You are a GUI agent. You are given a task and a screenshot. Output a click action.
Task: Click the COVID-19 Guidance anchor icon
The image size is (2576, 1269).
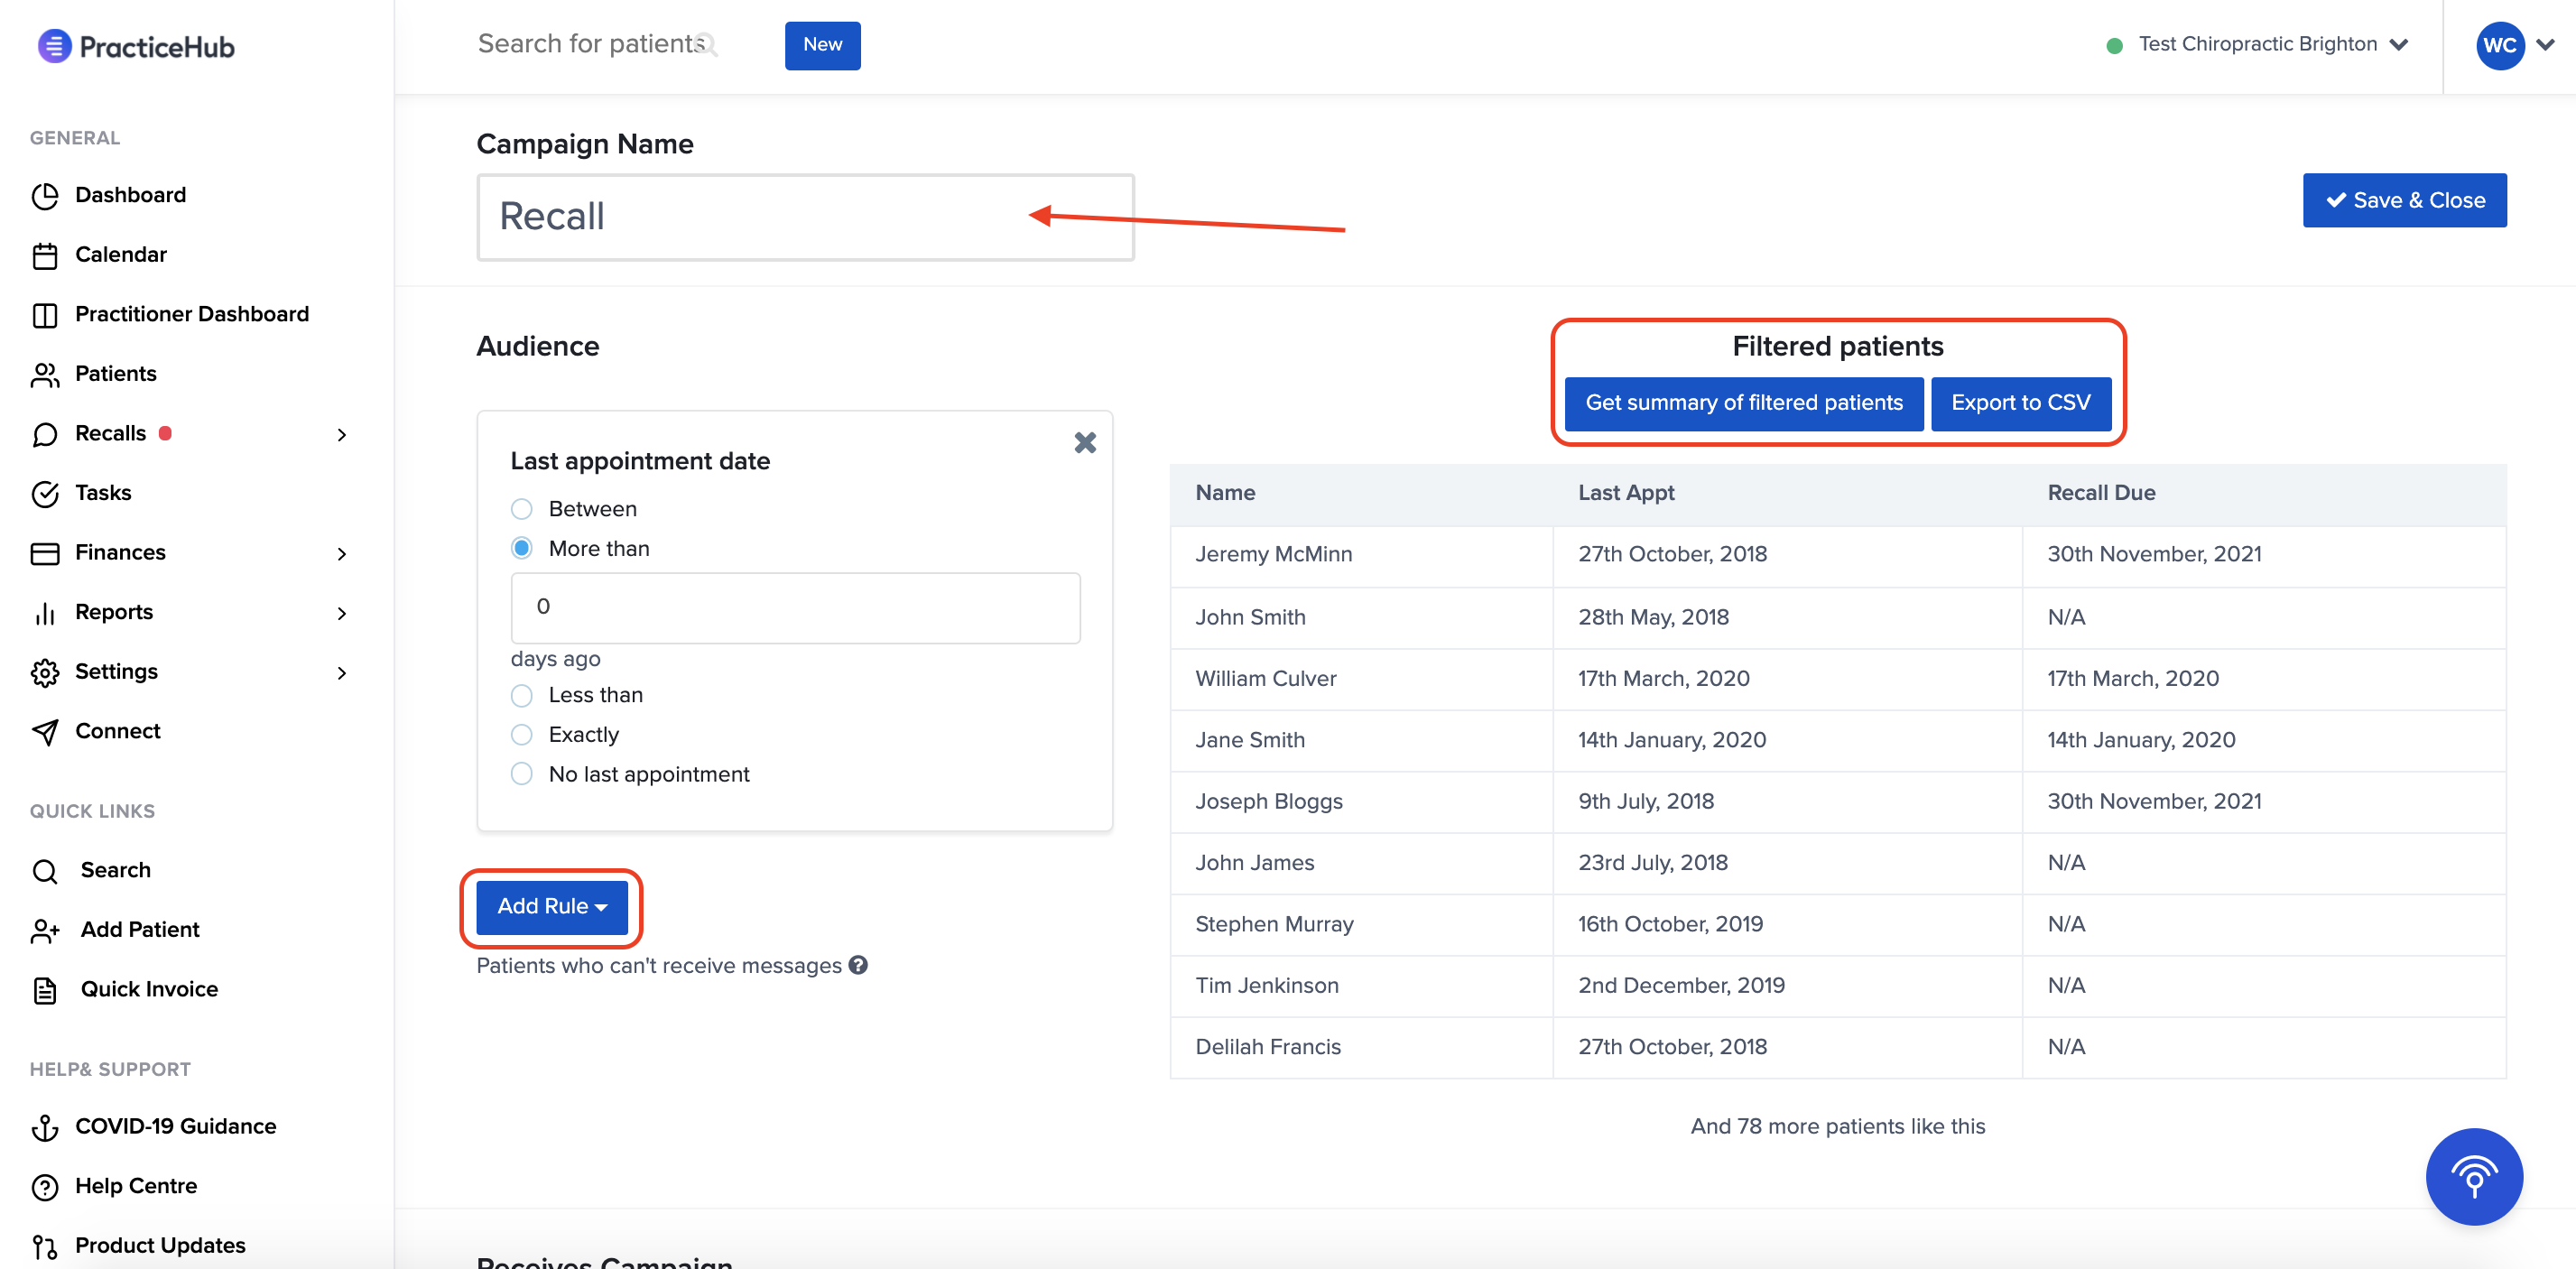[45, 1127]
